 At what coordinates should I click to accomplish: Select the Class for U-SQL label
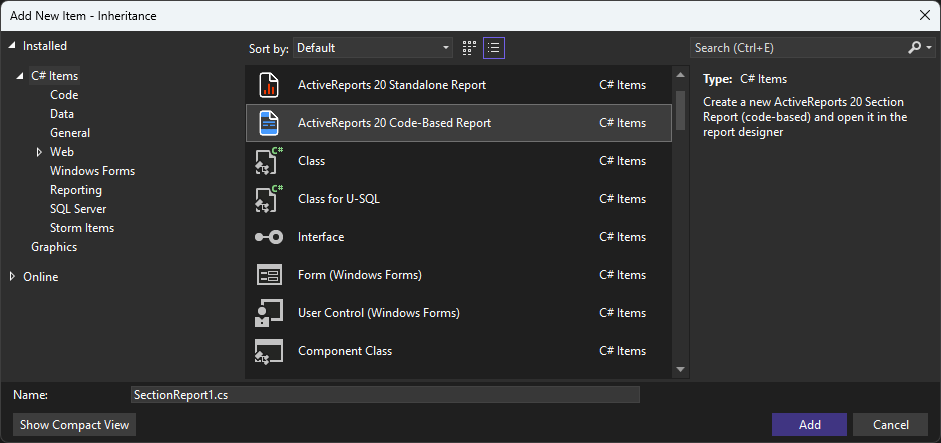[x=338, y=199]
